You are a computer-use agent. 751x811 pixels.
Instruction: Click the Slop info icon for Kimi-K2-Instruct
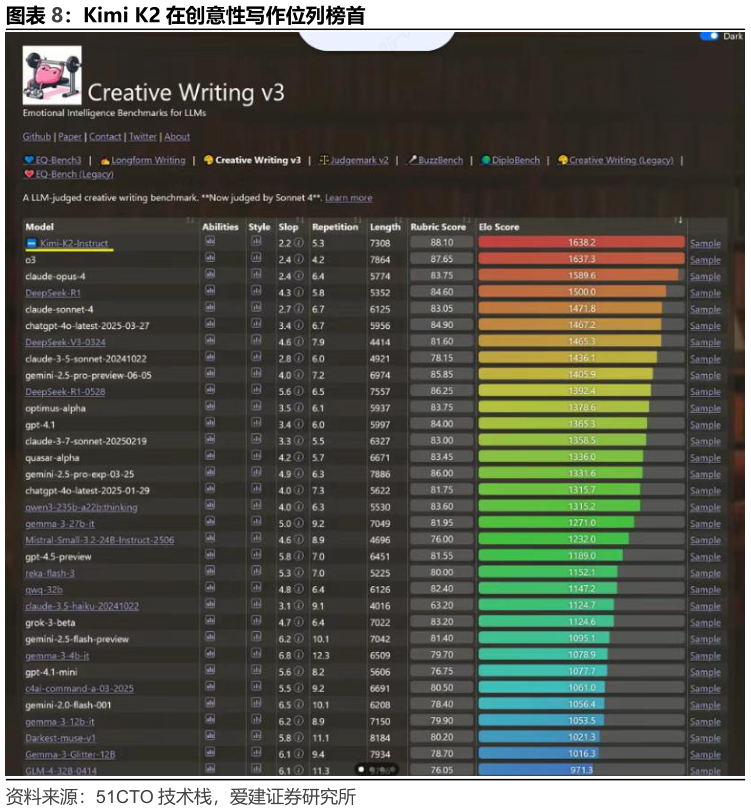tap(298, 243)
